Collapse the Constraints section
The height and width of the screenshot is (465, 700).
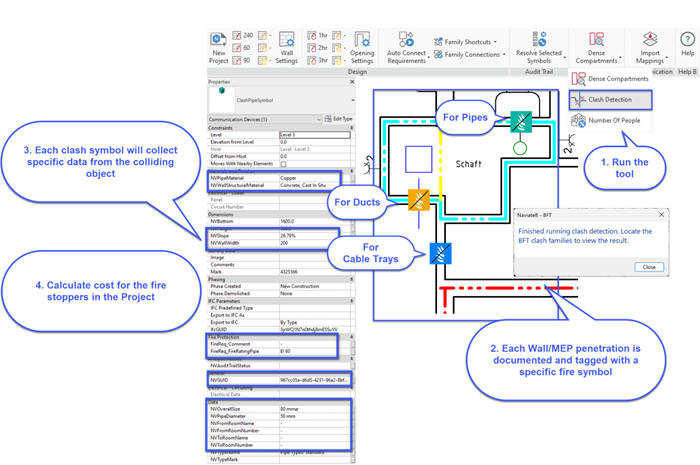point(351,128)
